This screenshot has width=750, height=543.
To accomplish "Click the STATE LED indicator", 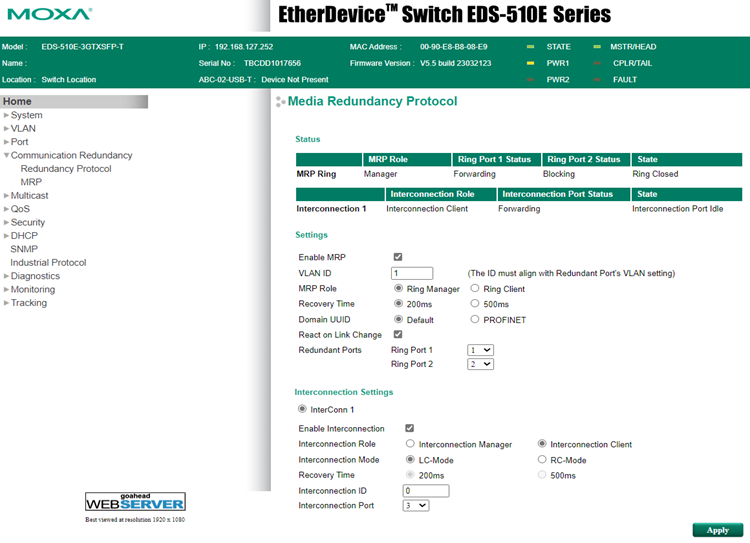I will tap(530, 47).
